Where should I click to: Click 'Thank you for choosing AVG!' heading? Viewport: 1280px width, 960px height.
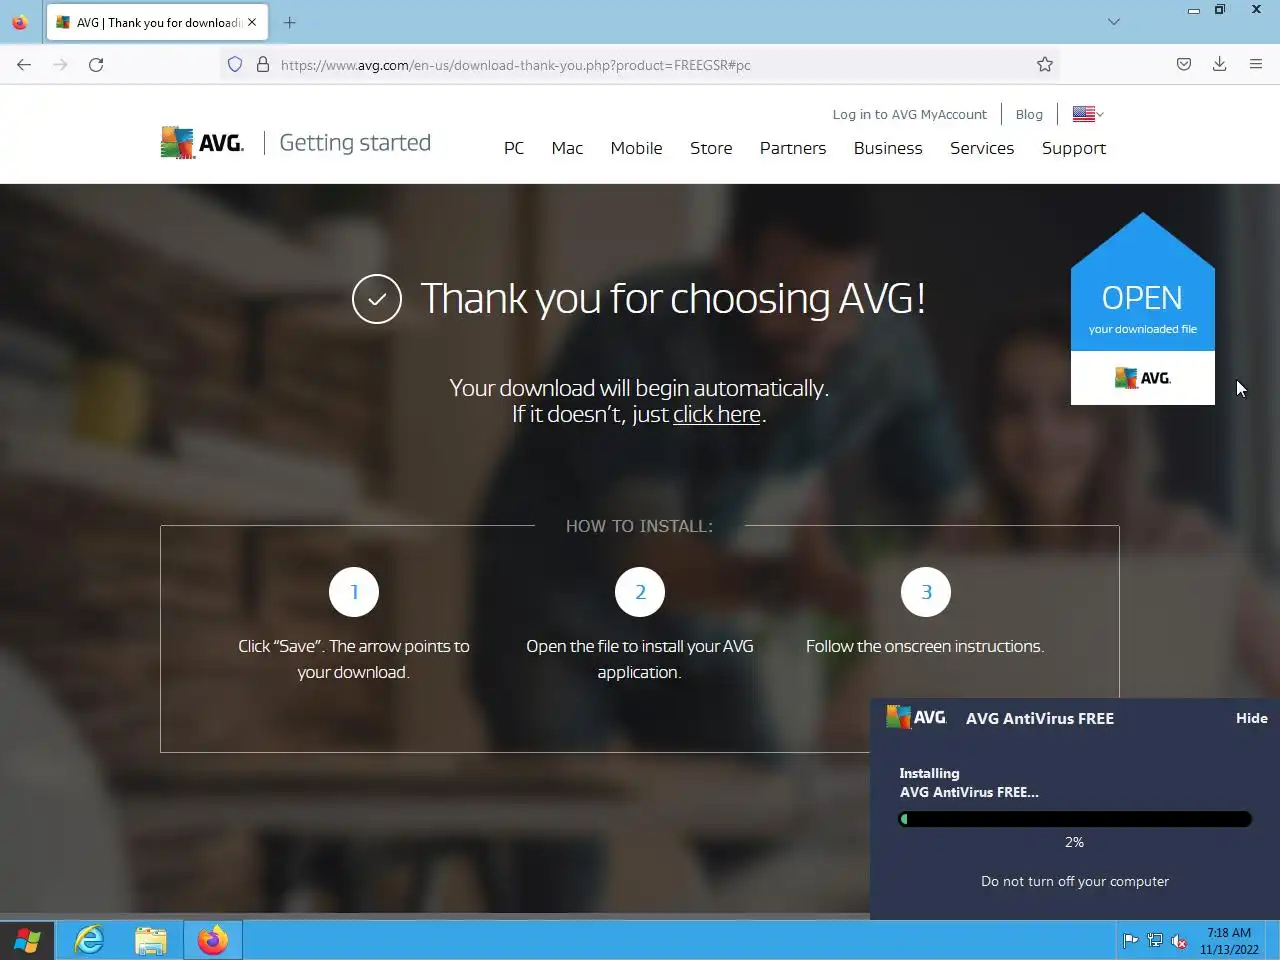point(673,299)
